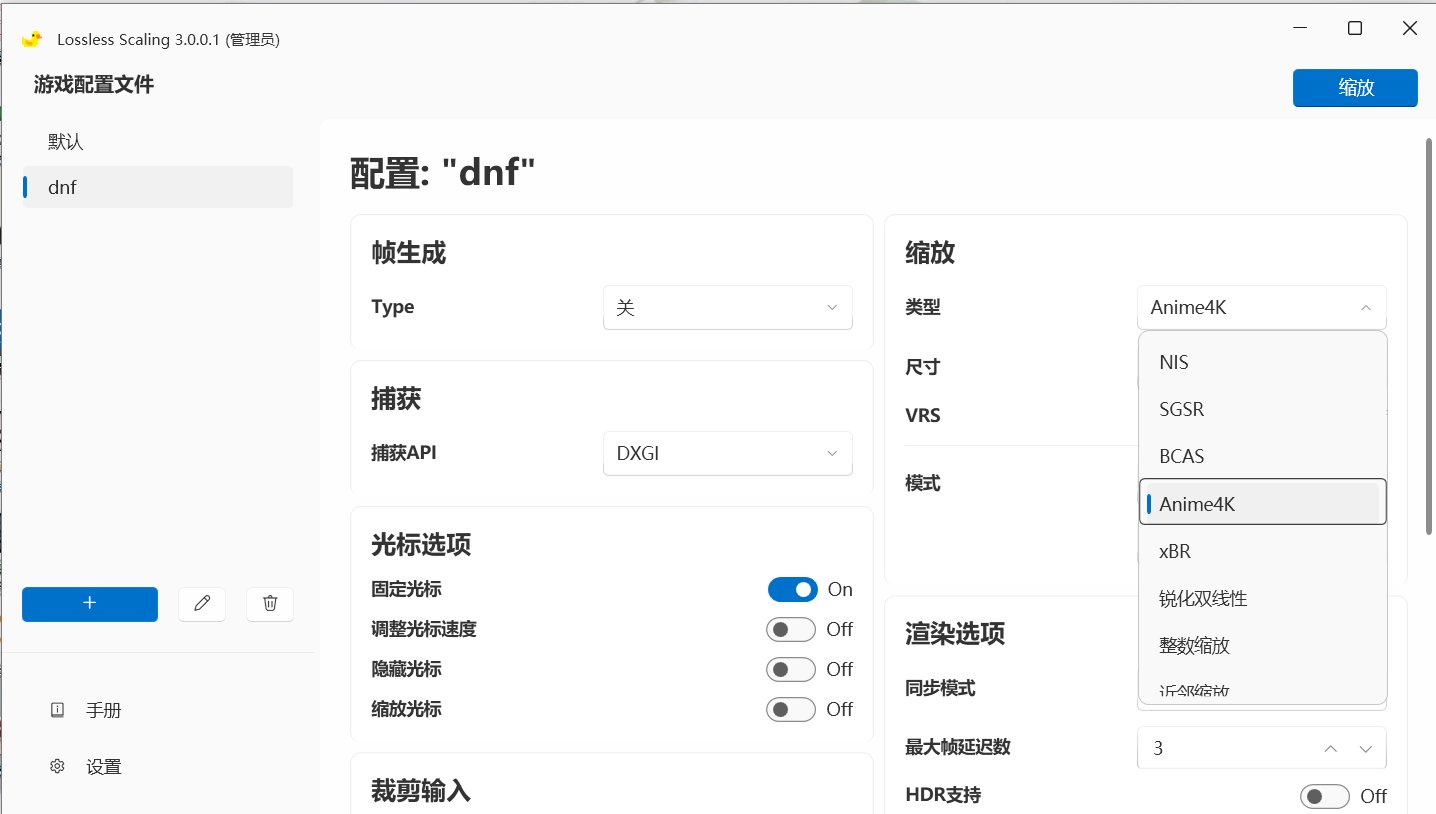Open the 帧生成 Type dropdown
The image size is (1436, 814).
click(728, 308)
